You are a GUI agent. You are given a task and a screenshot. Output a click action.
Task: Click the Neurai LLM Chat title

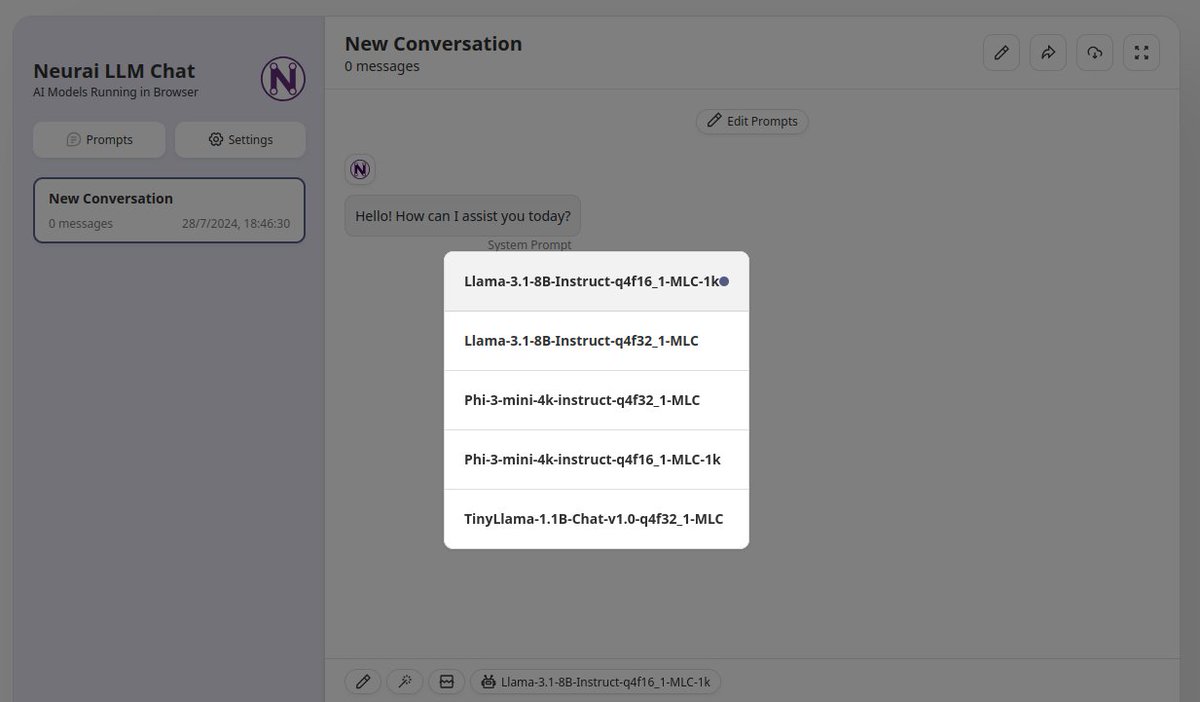[x=114, y=71]
